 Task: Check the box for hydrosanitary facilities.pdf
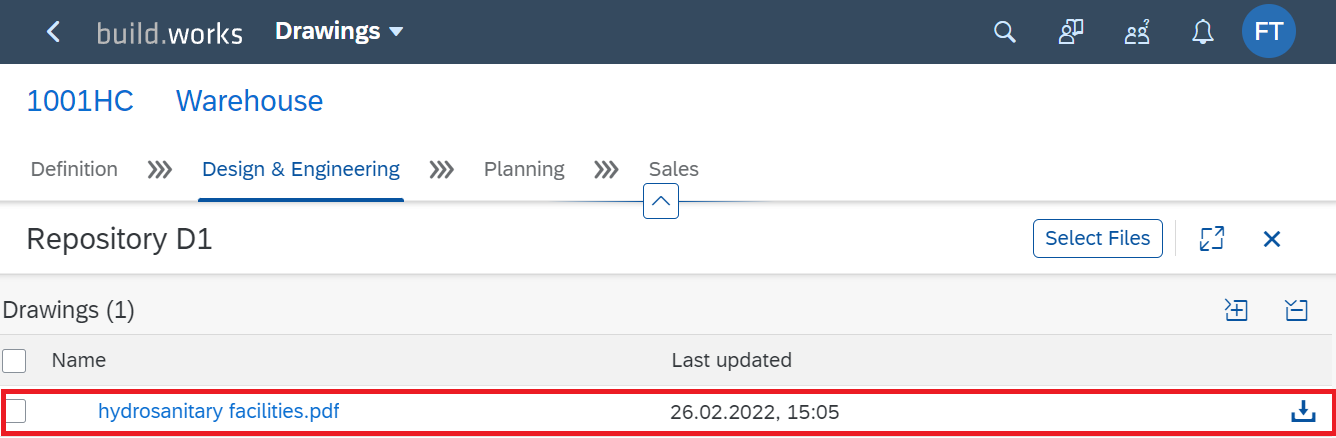[14, 411]
